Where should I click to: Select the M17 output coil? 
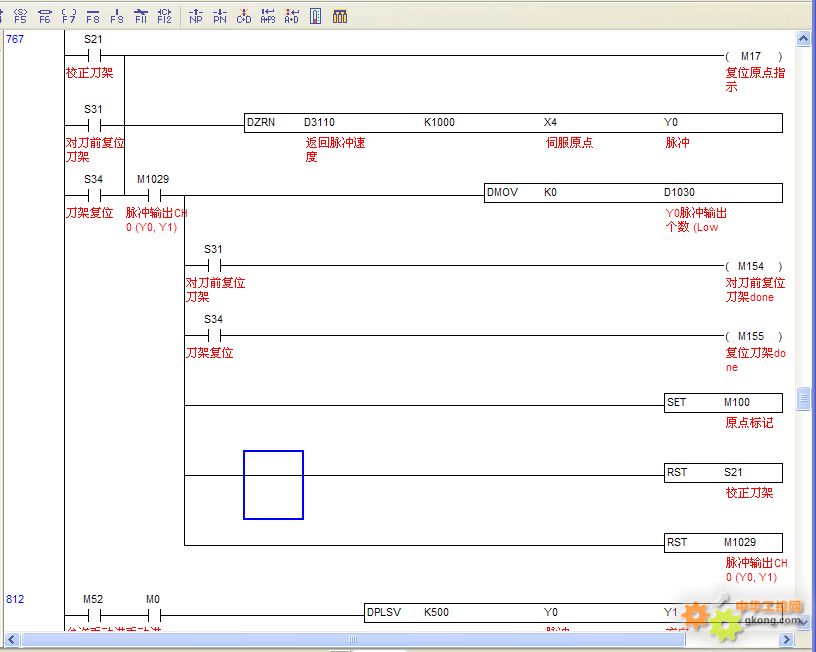(754, 56)
